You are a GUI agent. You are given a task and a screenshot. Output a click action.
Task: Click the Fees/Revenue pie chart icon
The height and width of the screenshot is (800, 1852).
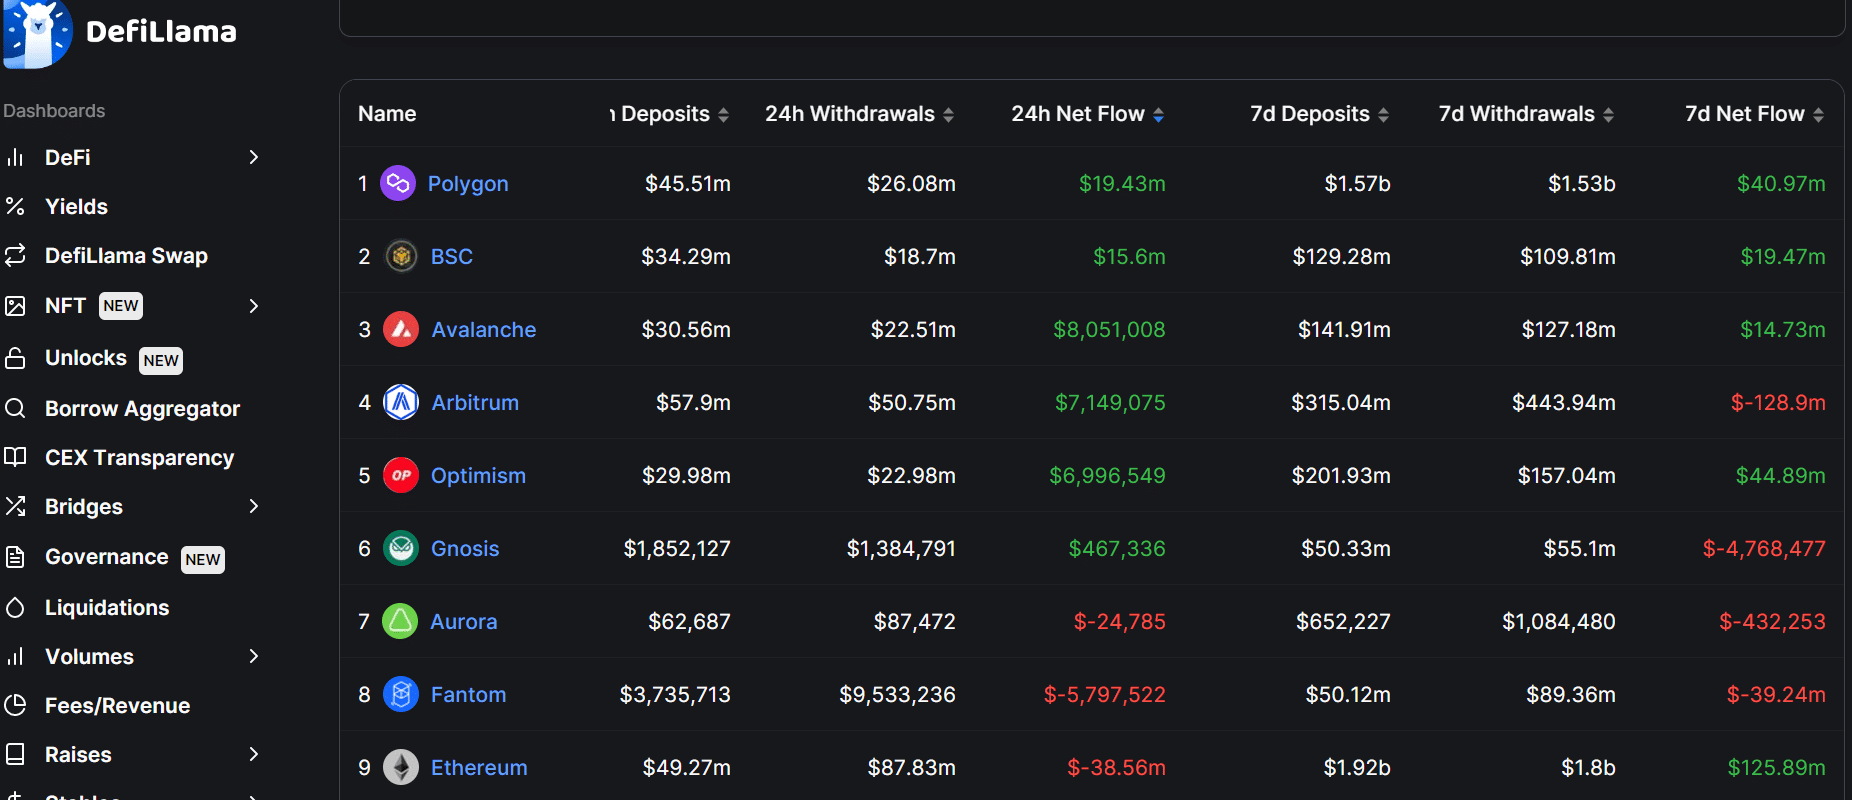point(15,705)
